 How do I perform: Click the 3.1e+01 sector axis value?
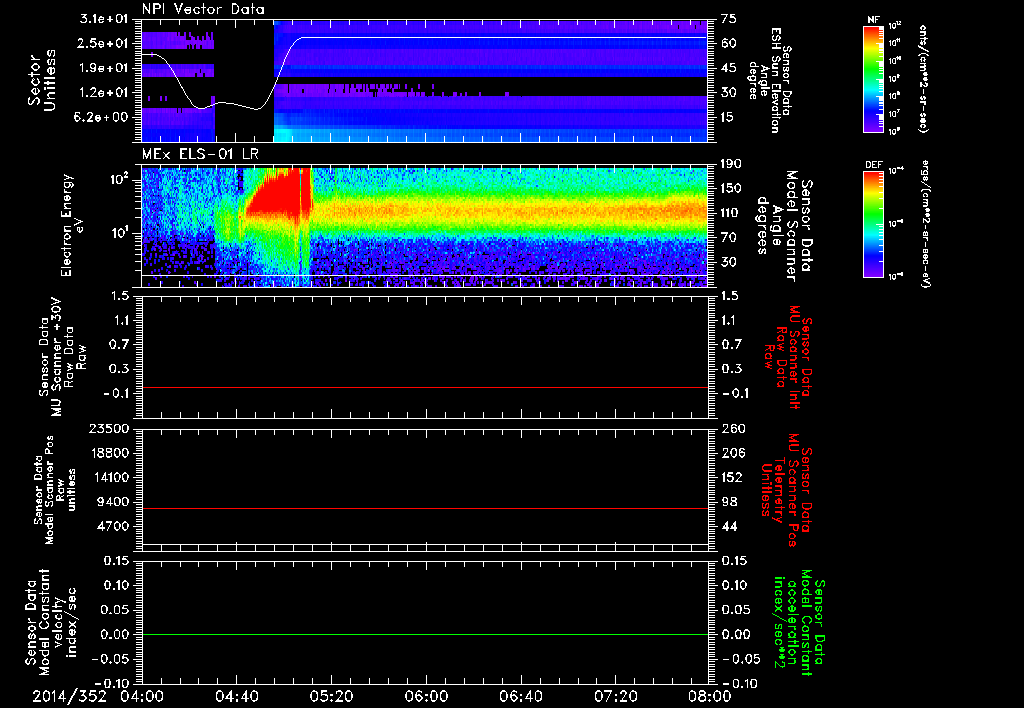[x=103, y=19]
